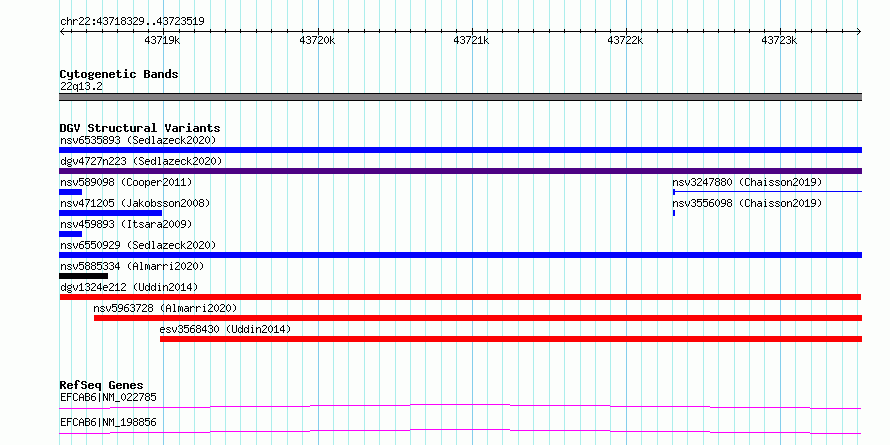Click the dgv4727n223 (Sedlazeck2020) label
This screenshot has height=445, width=890.
[x=141, y=161]
